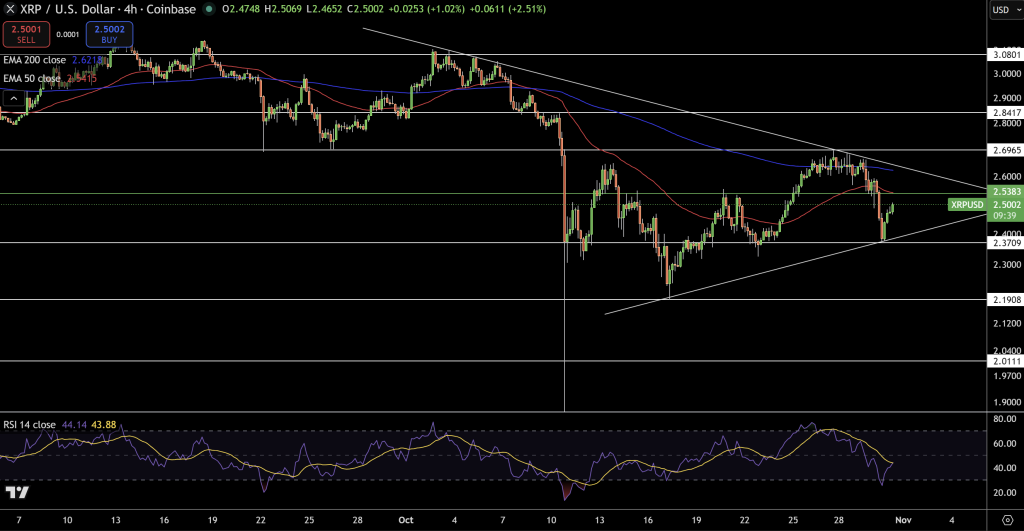1024x531 pixels.
Task: Select the EMA 50 close indicator legend
Action: (31, 78)
